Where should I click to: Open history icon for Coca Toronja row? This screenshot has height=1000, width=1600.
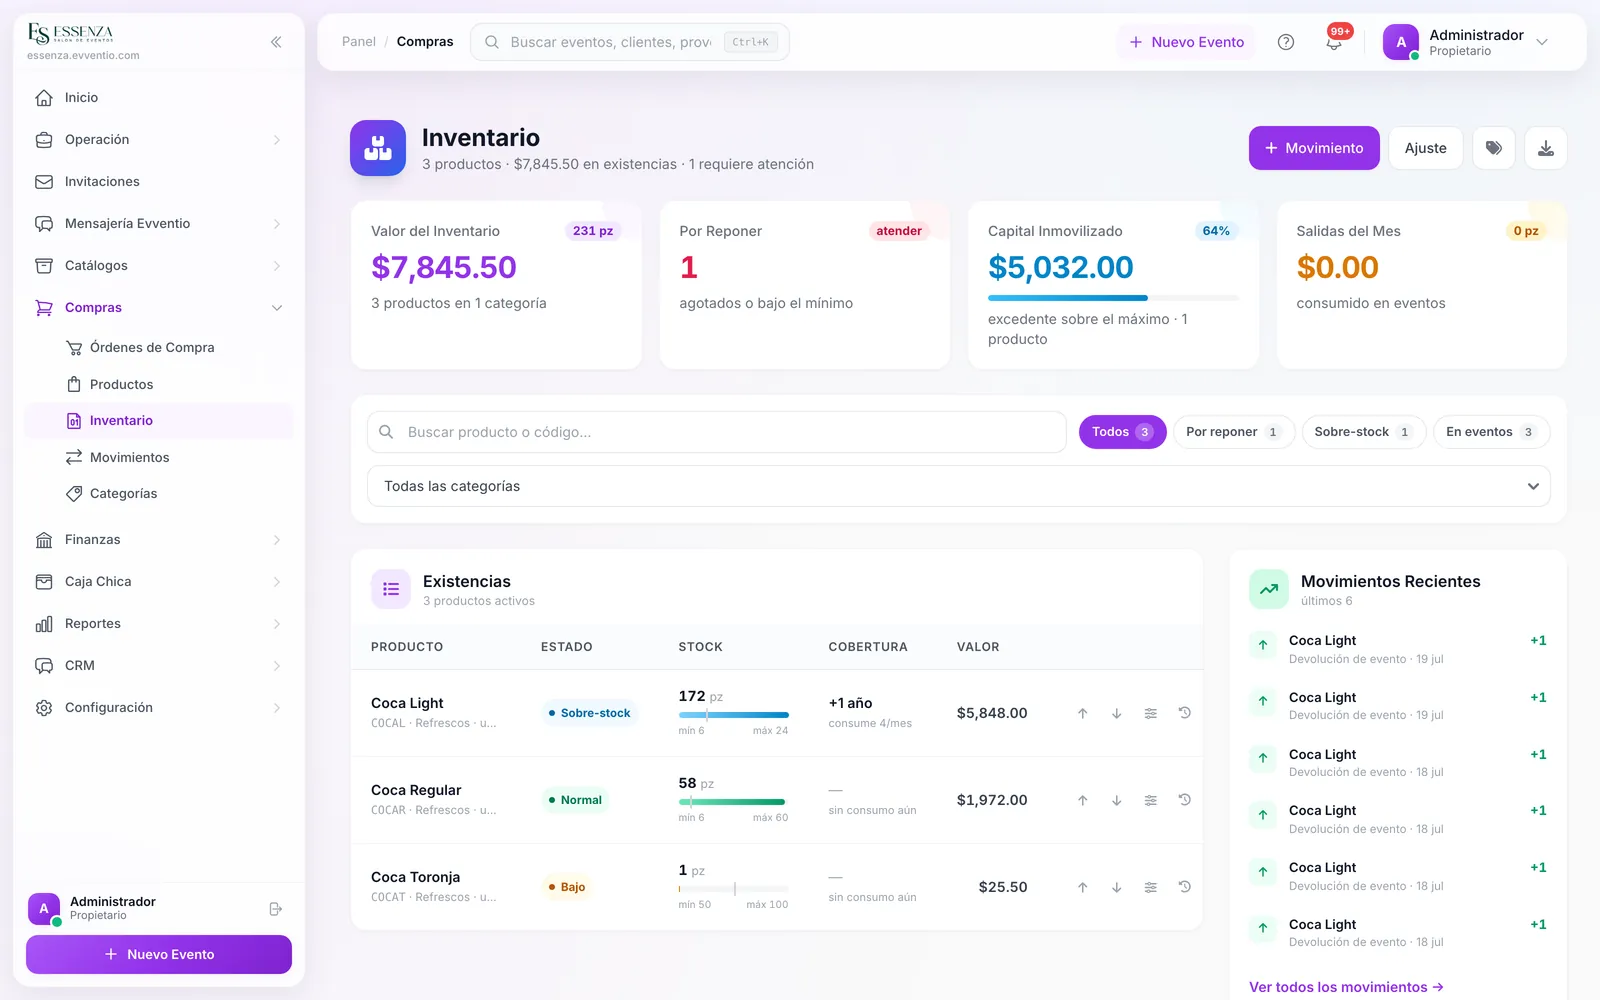click(x=1185, y=887)
